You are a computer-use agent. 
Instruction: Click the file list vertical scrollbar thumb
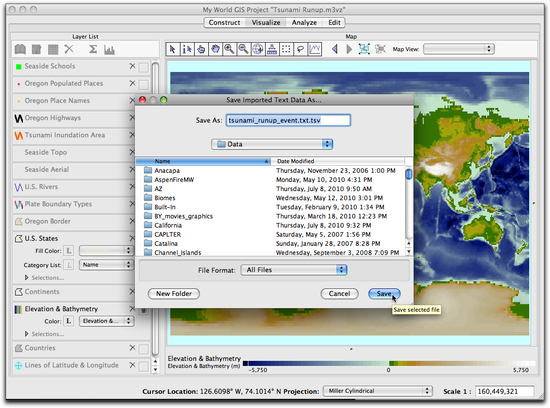pos(408,174)
